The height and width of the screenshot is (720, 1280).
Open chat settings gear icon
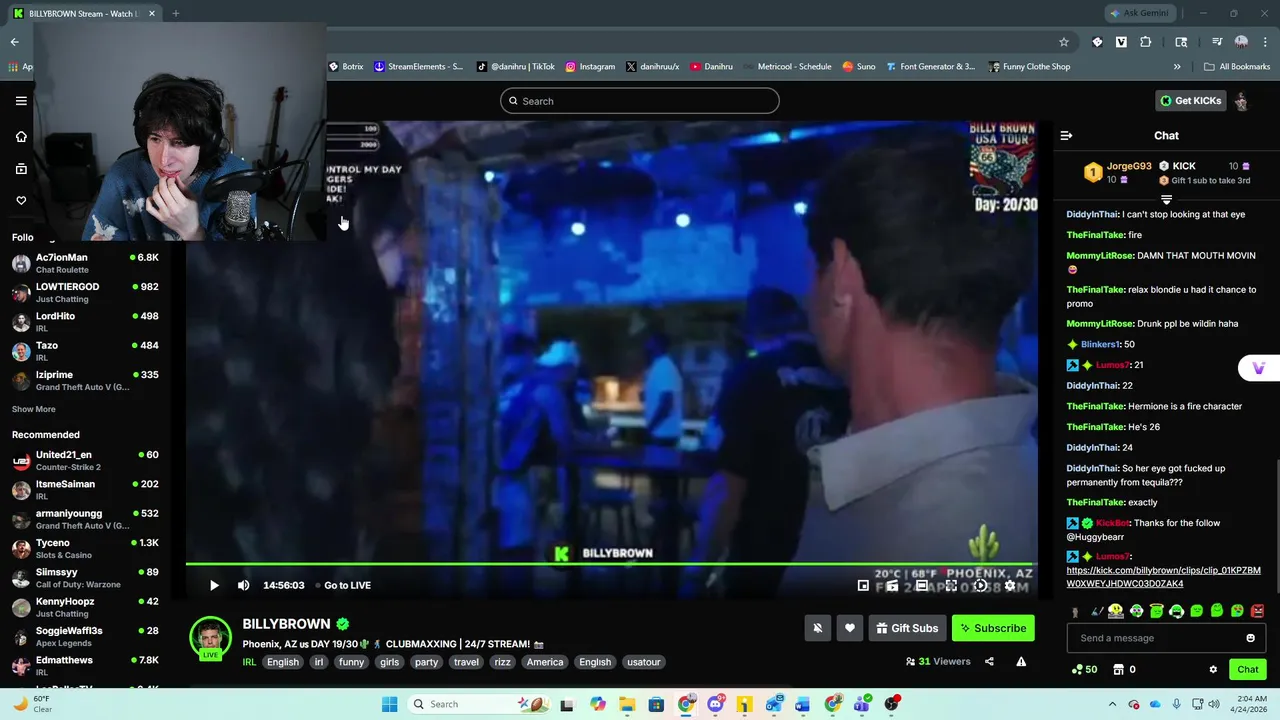[x=1213, y=669]
